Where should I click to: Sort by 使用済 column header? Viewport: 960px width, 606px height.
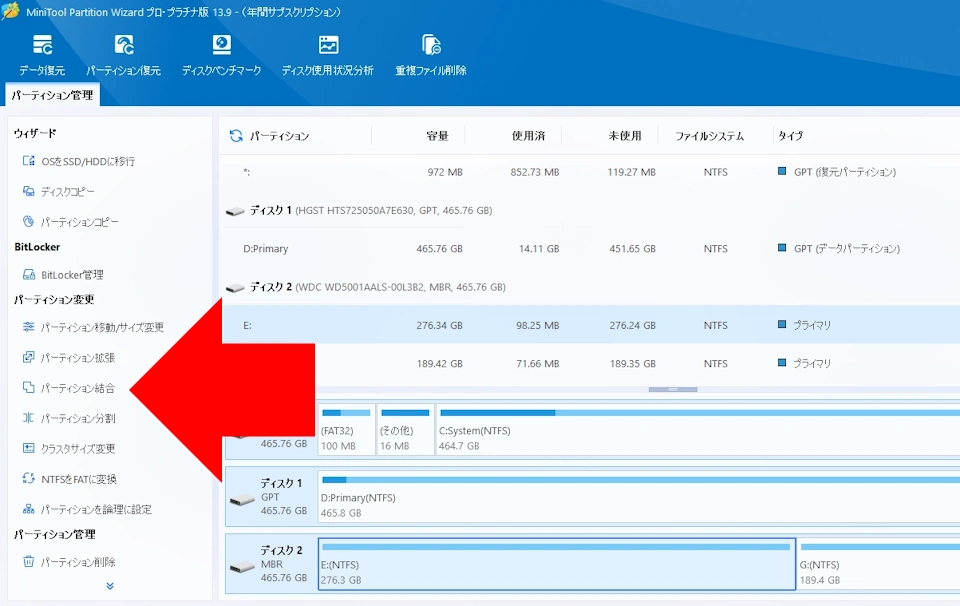pos(528,136)
